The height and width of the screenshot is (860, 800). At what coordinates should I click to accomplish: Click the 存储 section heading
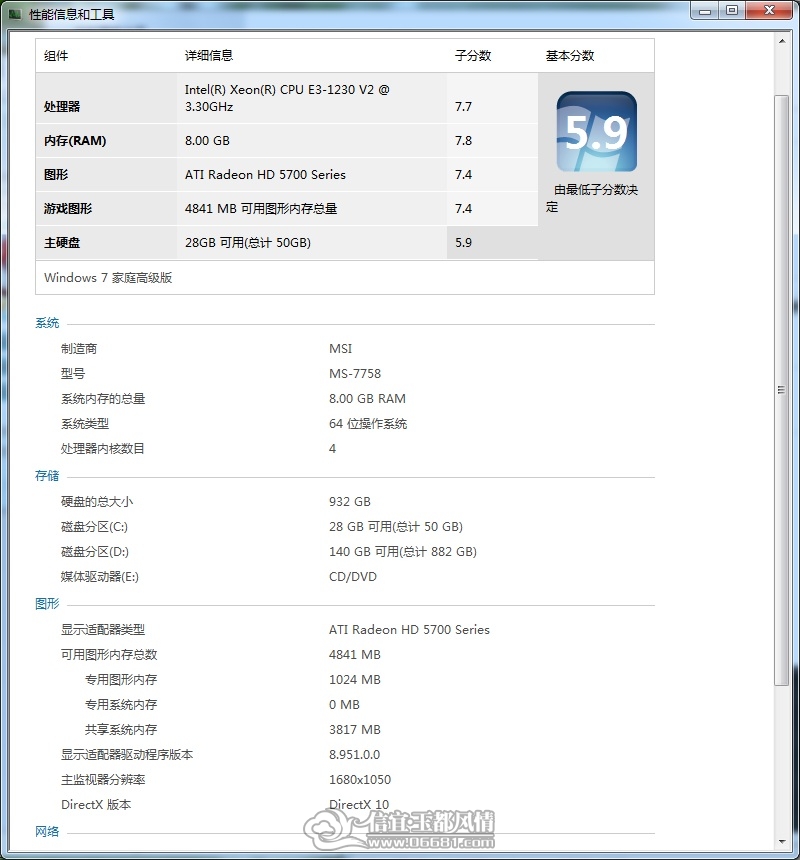(47, 476)
